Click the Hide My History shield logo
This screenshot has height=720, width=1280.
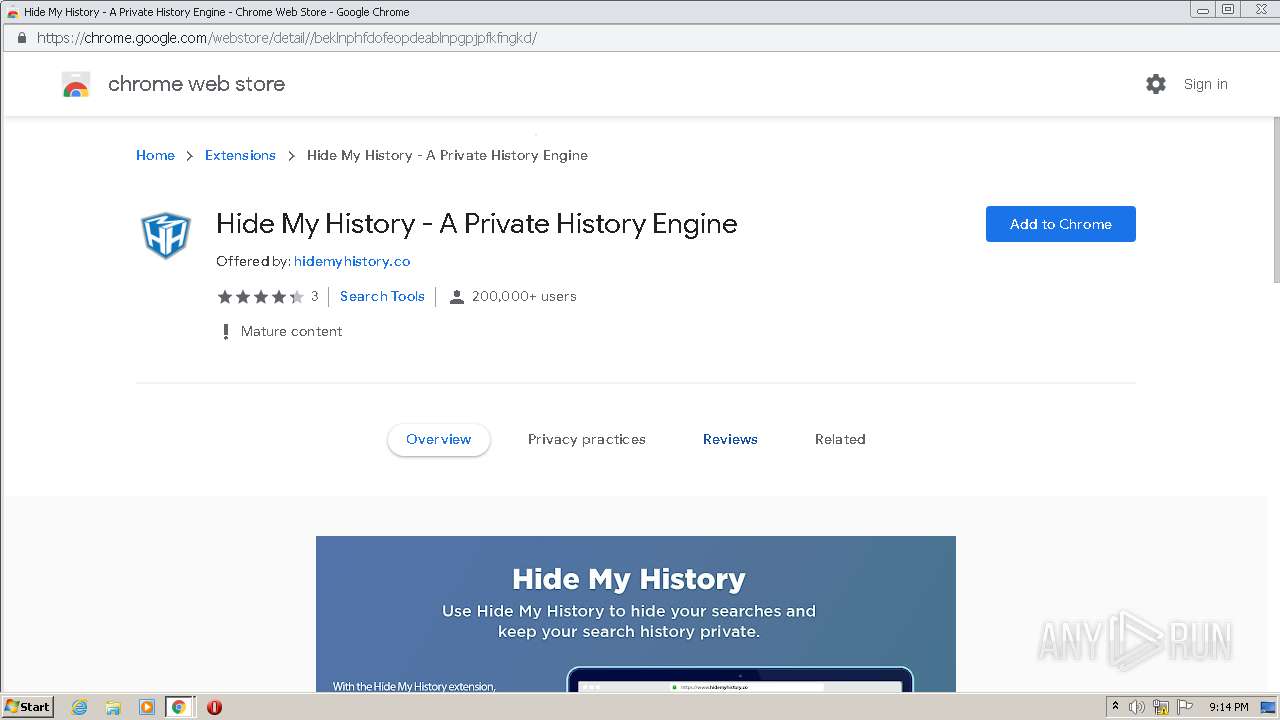pyautogui.click(x=165, y=235)
